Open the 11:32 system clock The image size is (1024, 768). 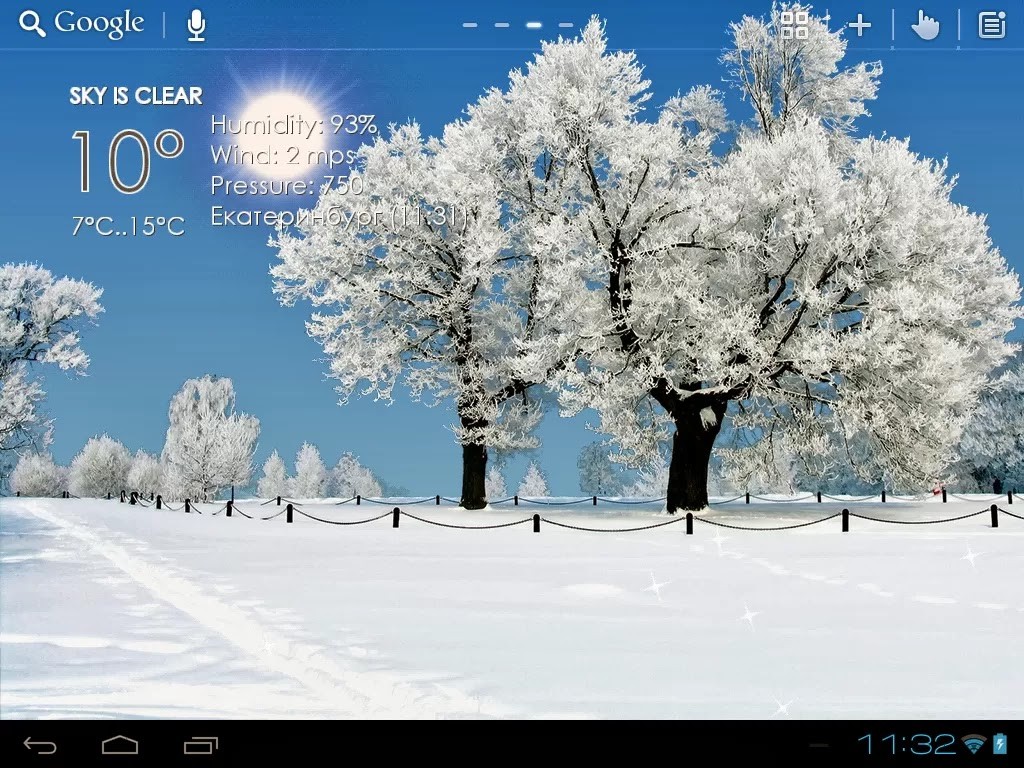click(906, 744)
